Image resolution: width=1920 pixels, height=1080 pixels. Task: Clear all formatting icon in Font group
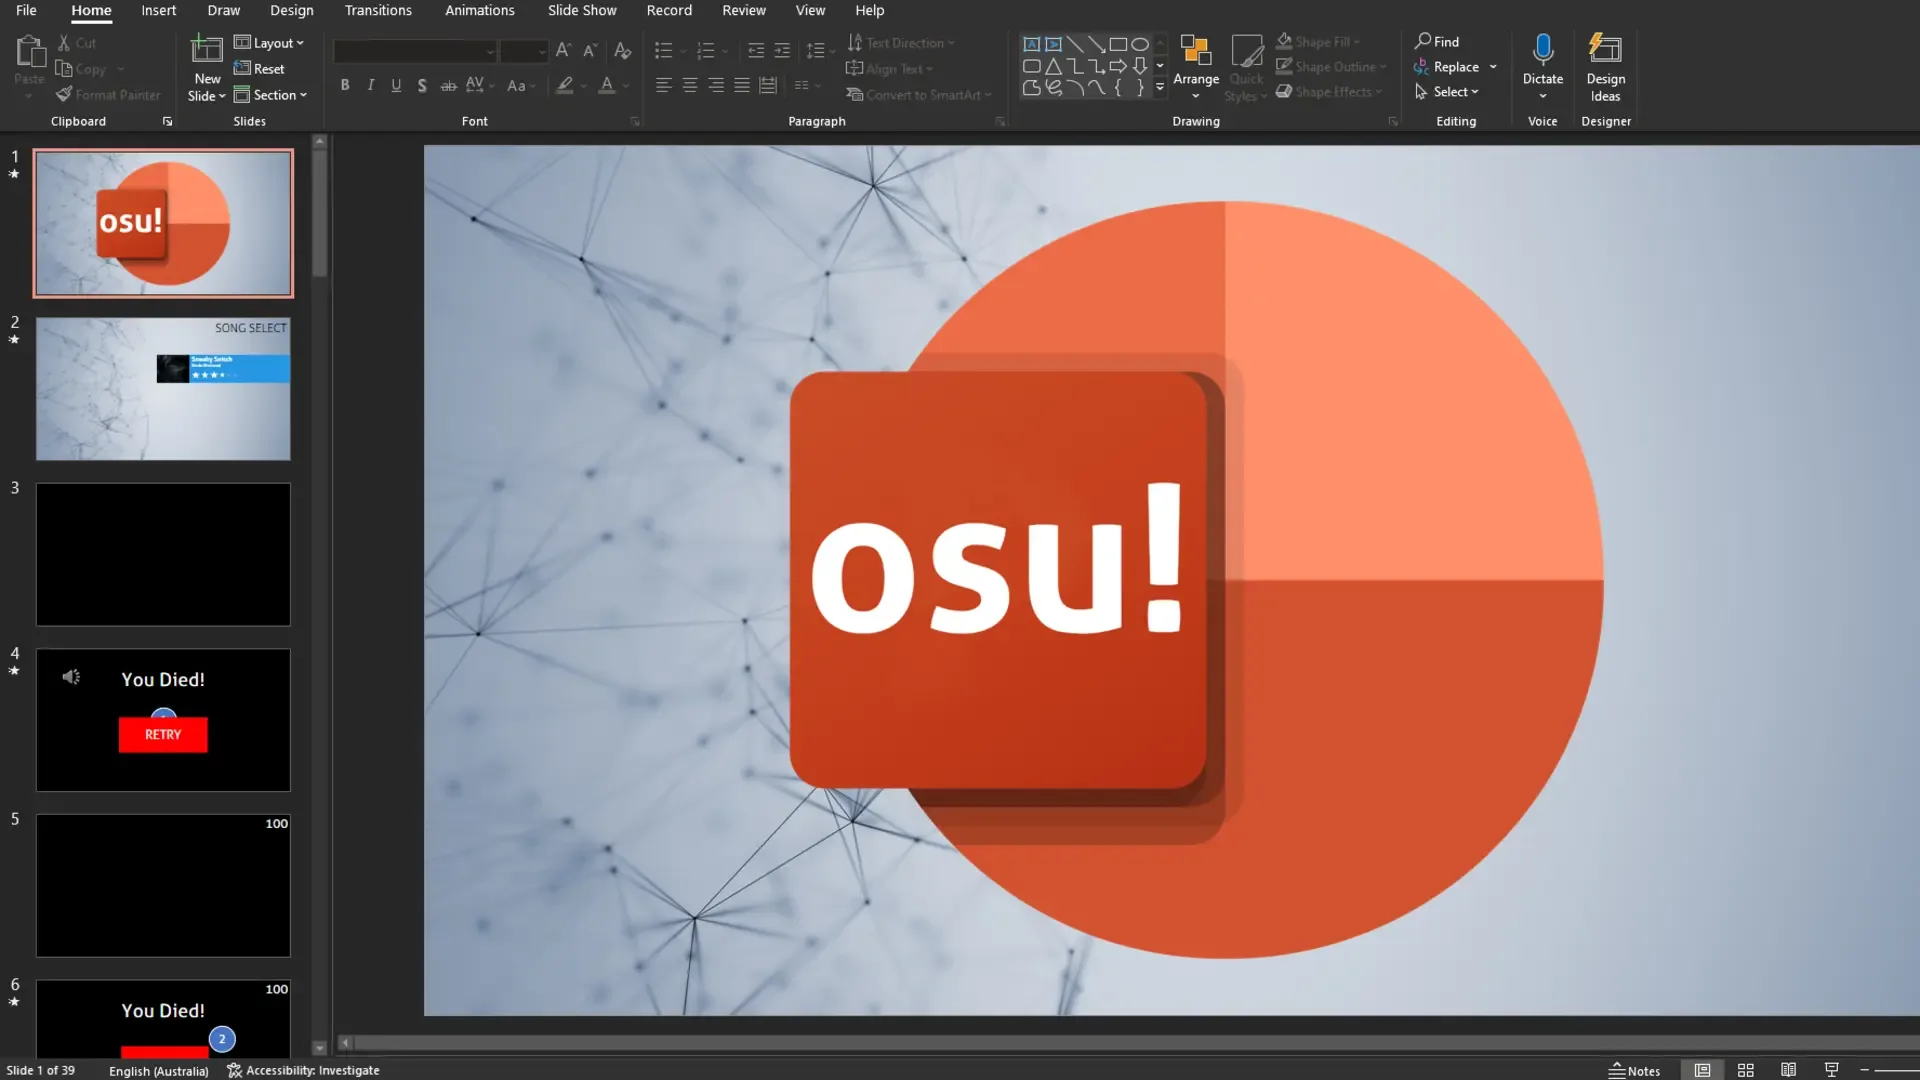pyautogui.click(x=622, y=50)
